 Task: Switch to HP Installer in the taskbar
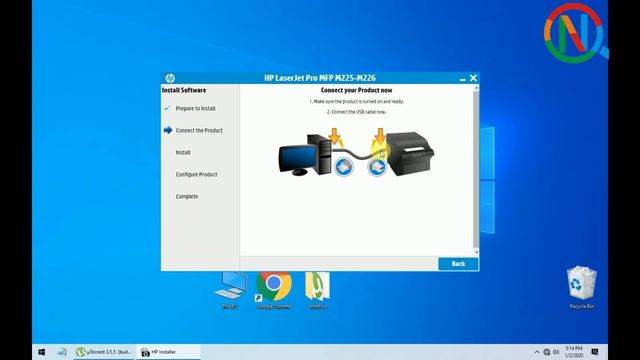168,352
